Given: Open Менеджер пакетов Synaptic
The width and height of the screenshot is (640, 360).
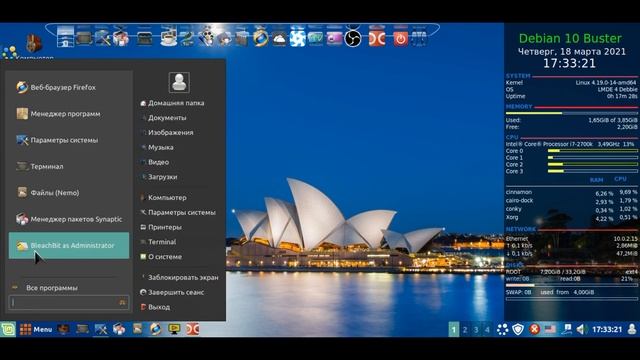Looking at the screenshot, I should pos(69,219).
